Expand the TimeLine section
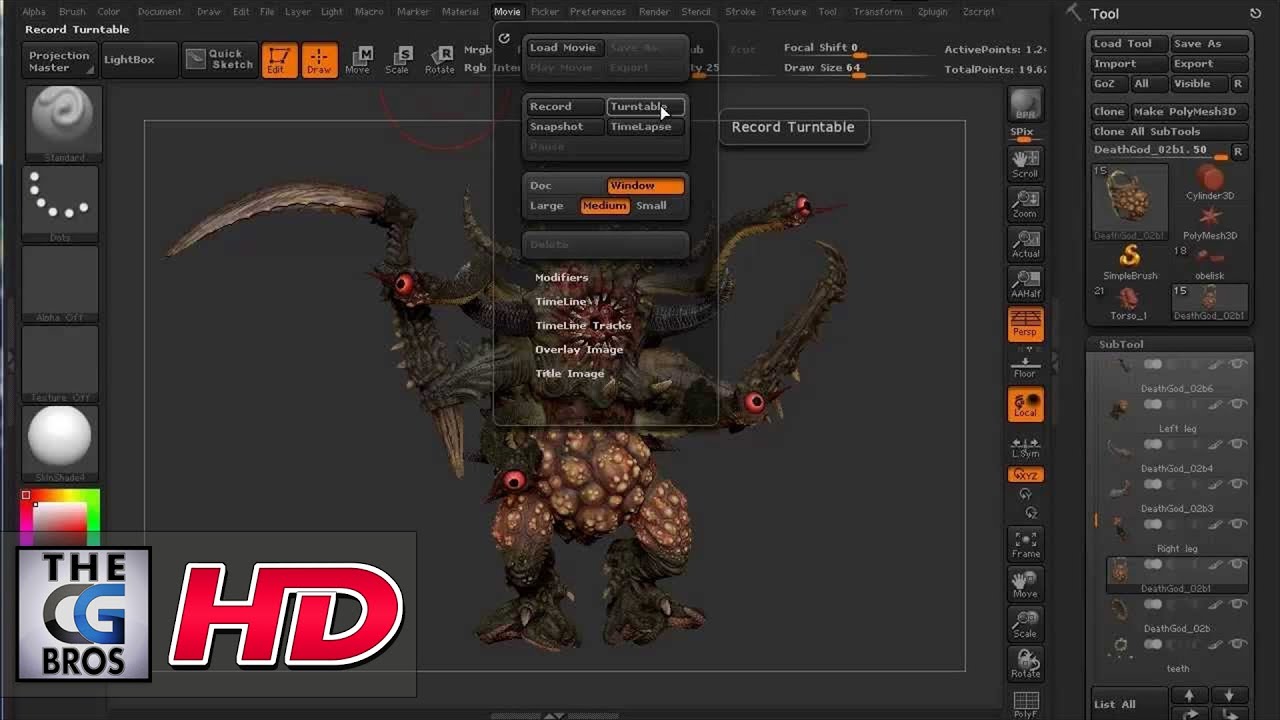 561,301
